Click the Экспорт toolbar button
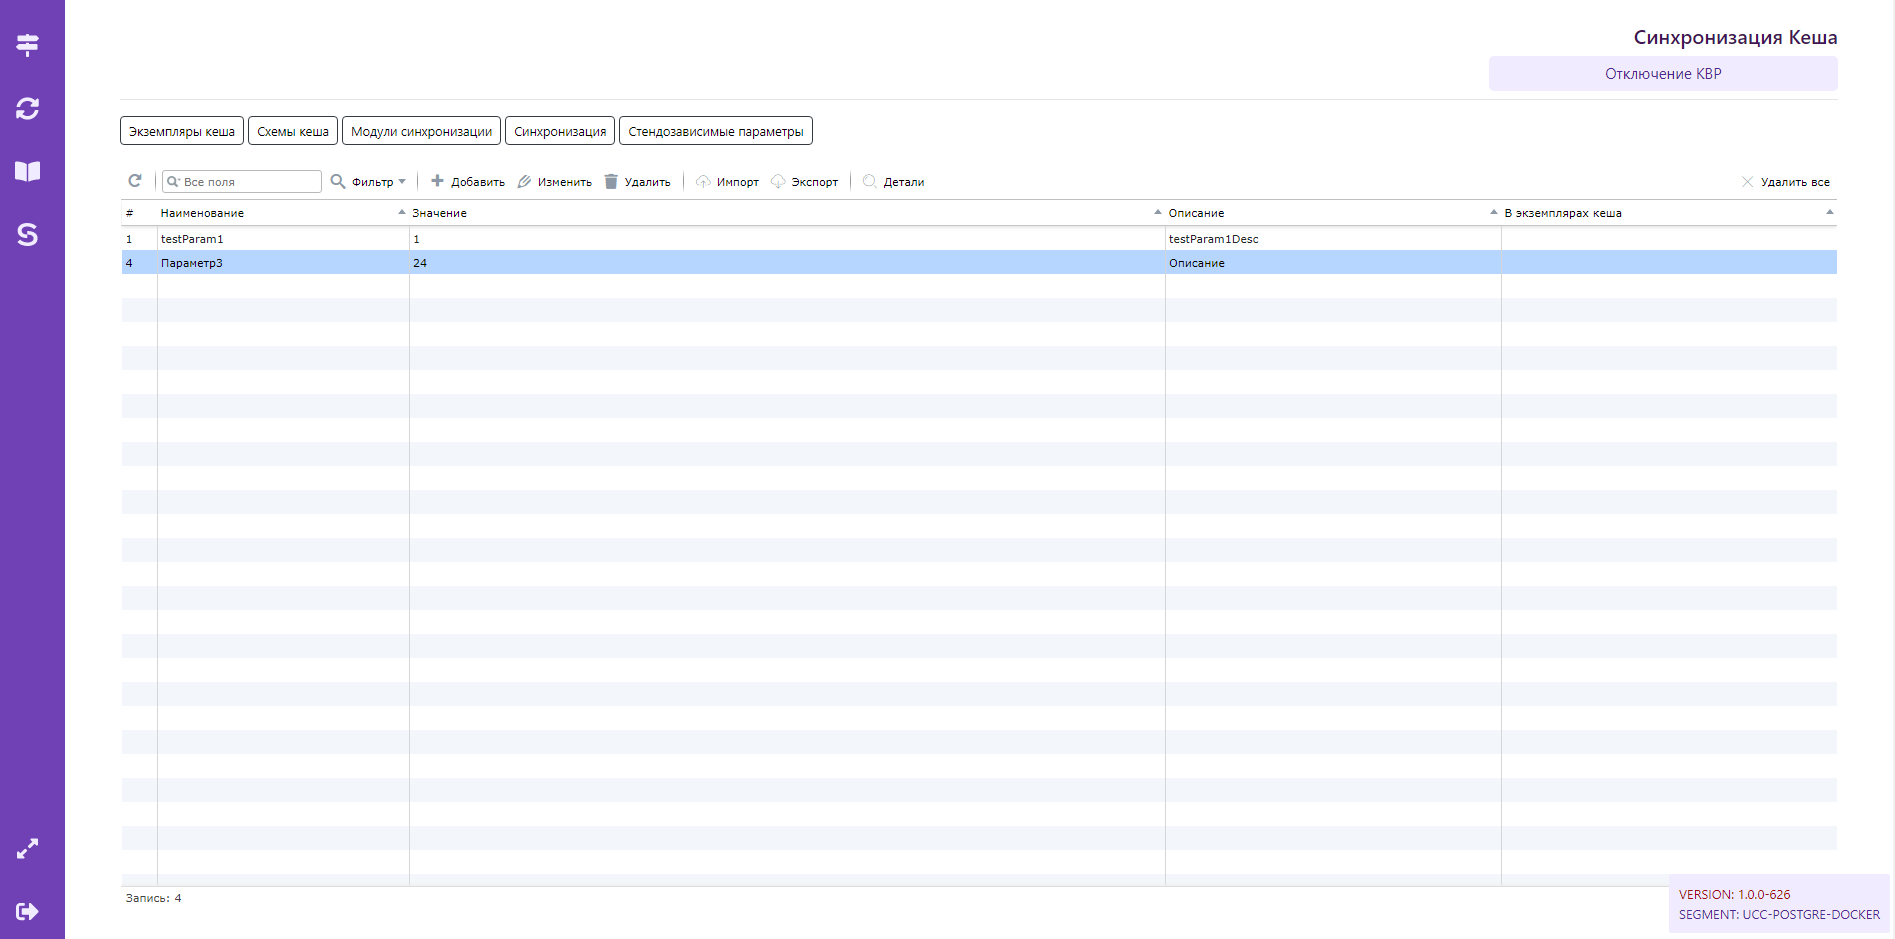Viewport: 1895px width, 939px height. point(805,182)
